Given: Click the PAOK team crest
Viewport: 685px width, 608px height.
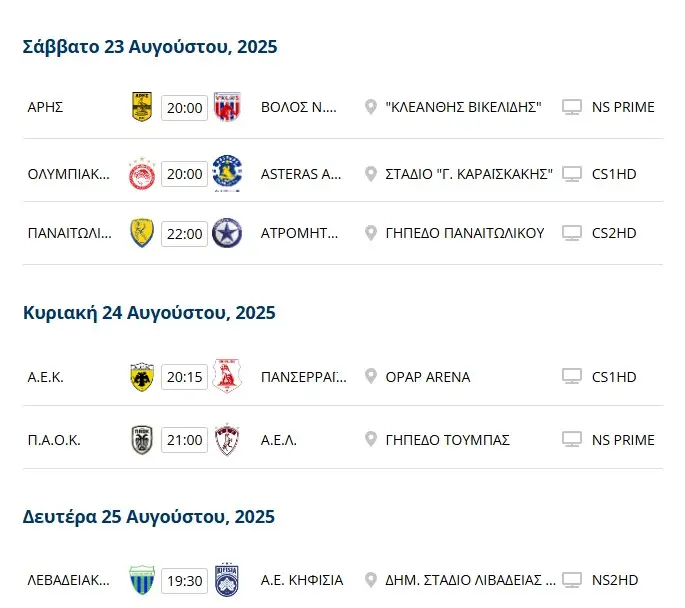Looking at the screenshot, I should [x=142, y=440].
